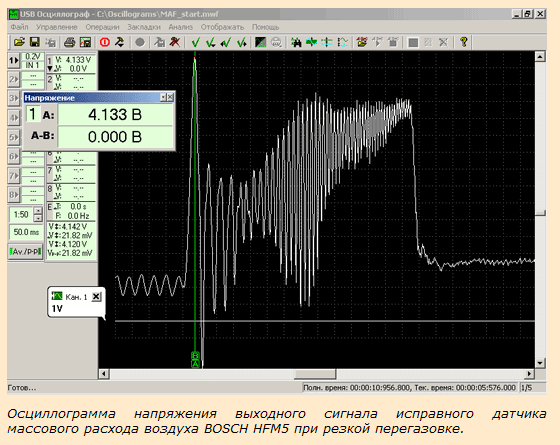
Task: Print the oscillogram with the printer icon
Action: tap(69, 42)
